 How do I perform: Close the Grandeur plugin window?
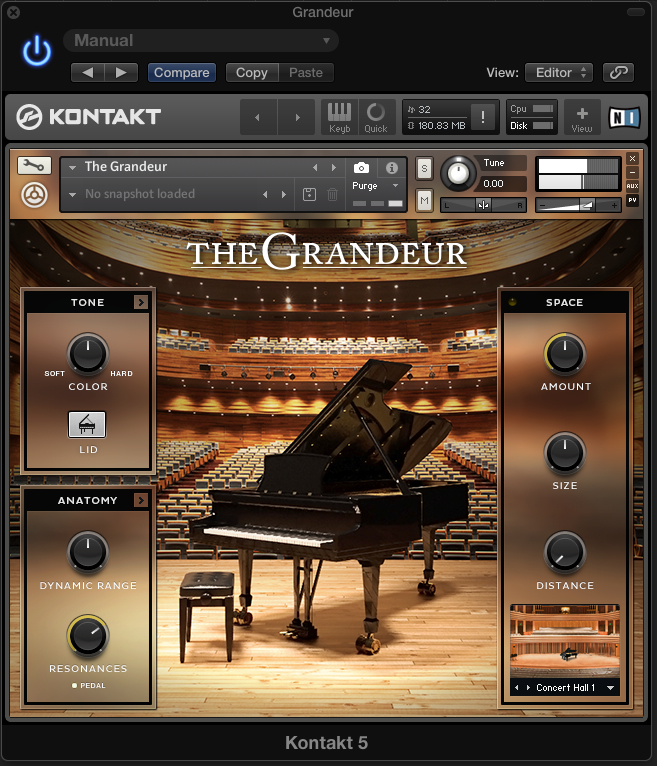click(14, 12)
